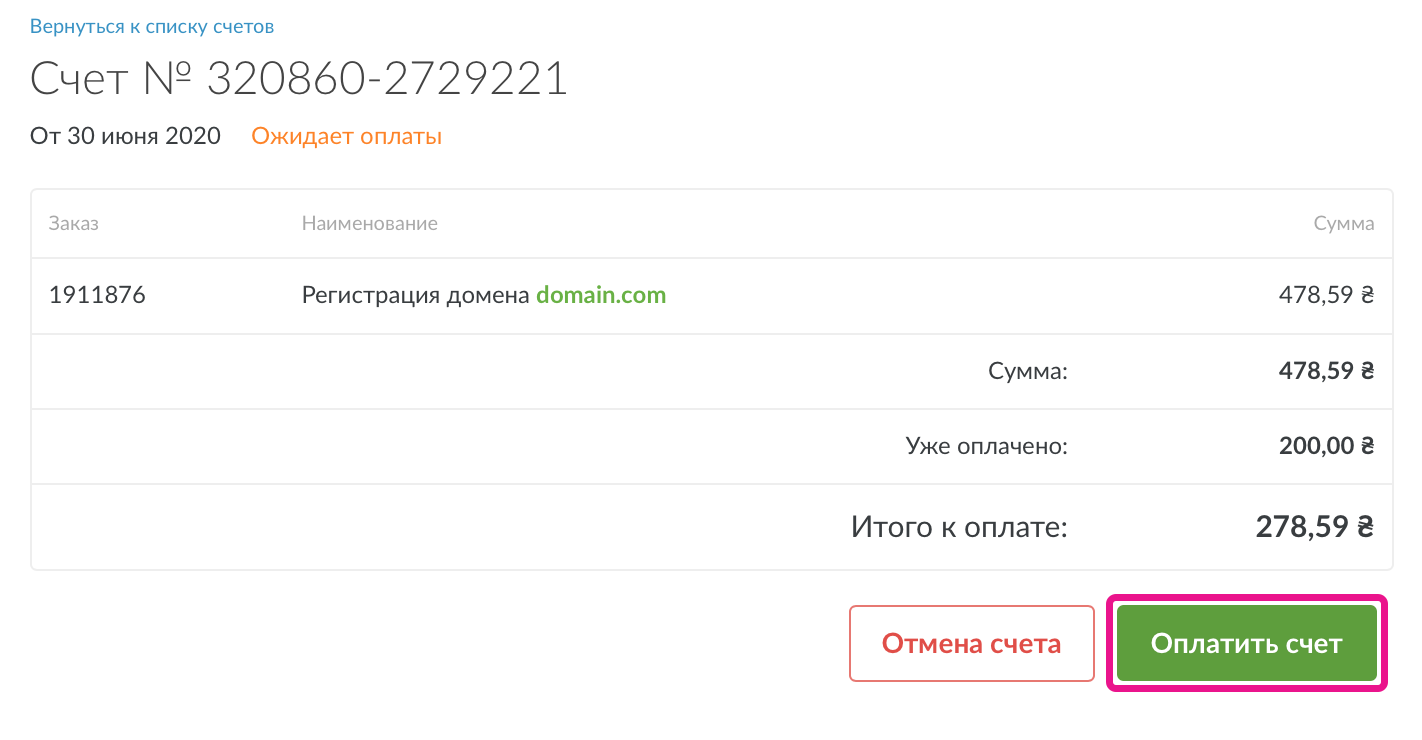Click the Ожидает оплаты status label
1422x740 pixels.
pos(346,136)
